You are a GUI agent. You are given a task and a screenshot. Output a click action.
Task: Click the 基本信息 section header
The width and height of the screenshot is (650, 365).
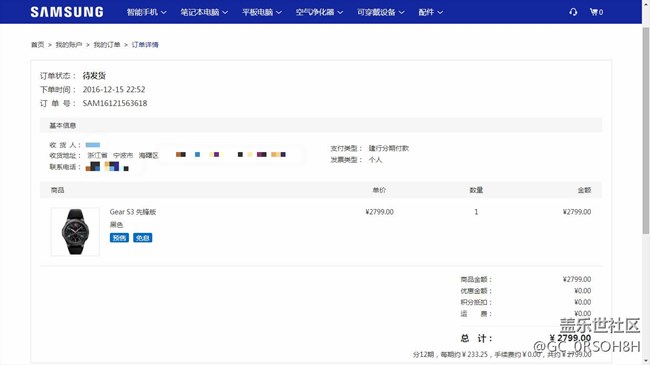321,125
